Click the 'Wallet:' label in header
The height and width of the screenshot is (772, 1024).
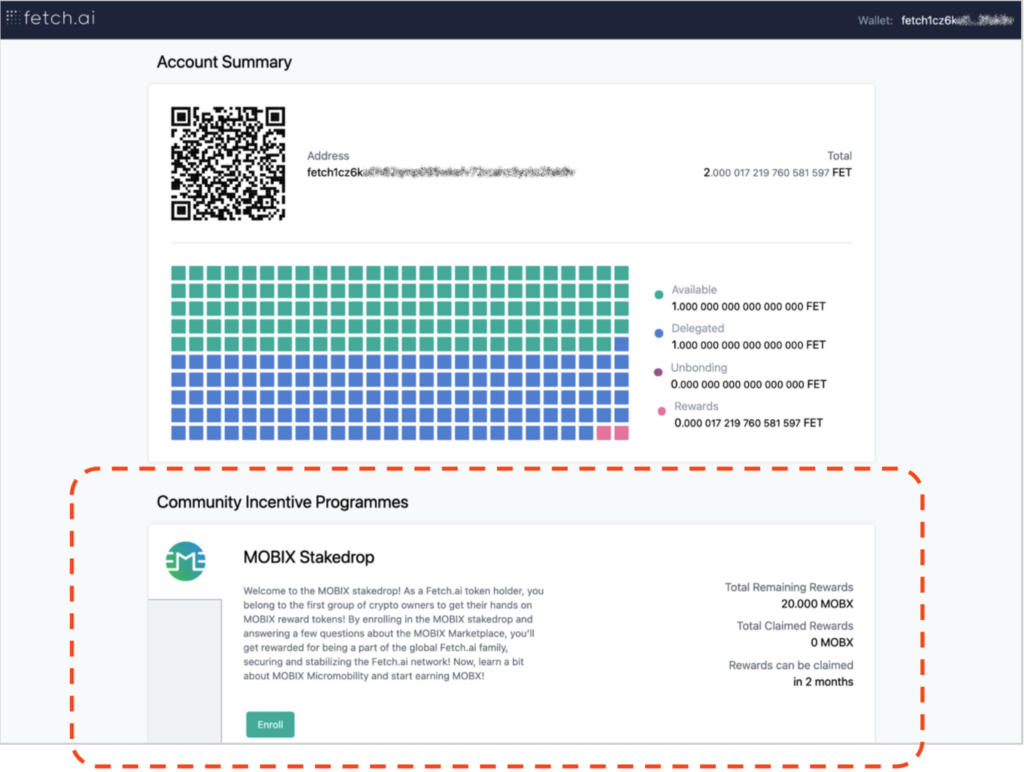coord(875,20)
